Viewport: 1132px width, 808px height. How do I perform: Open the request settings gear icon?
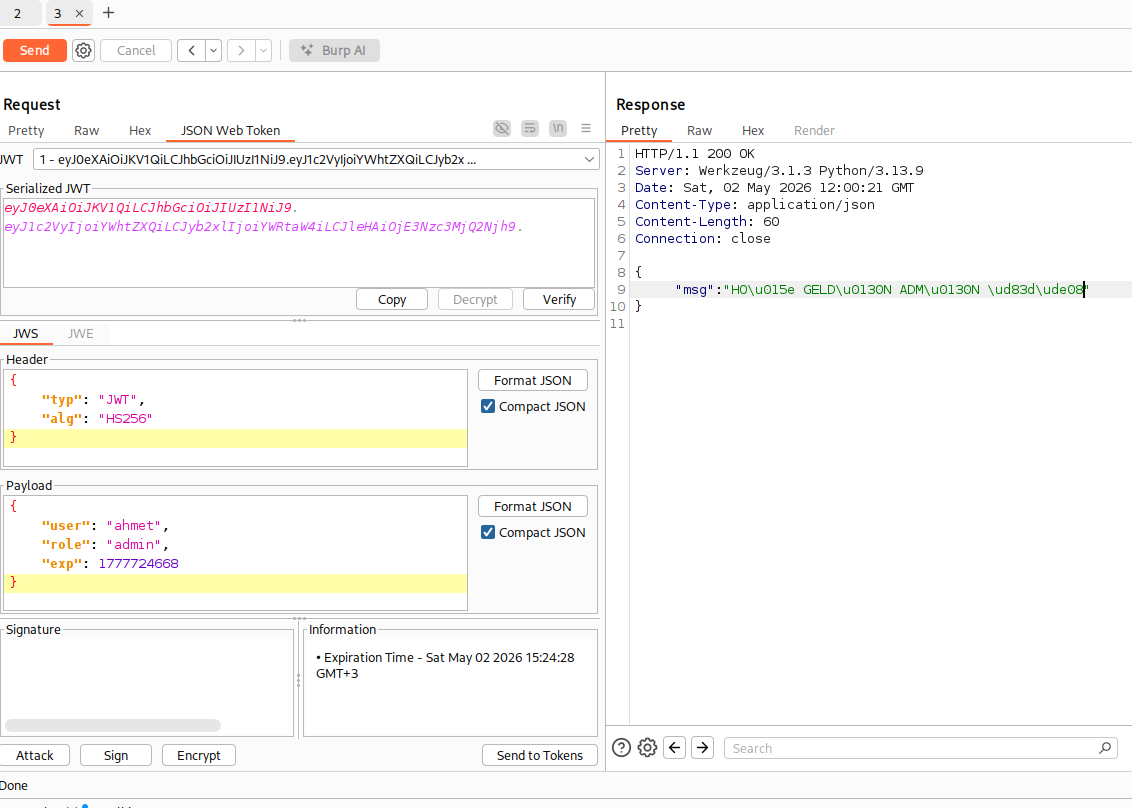84,51
